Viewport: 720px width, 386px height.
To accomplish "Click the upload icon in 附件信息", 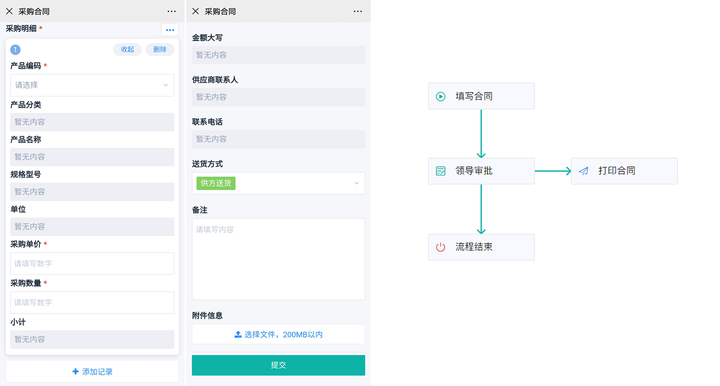I will click(x=238, y=335).
